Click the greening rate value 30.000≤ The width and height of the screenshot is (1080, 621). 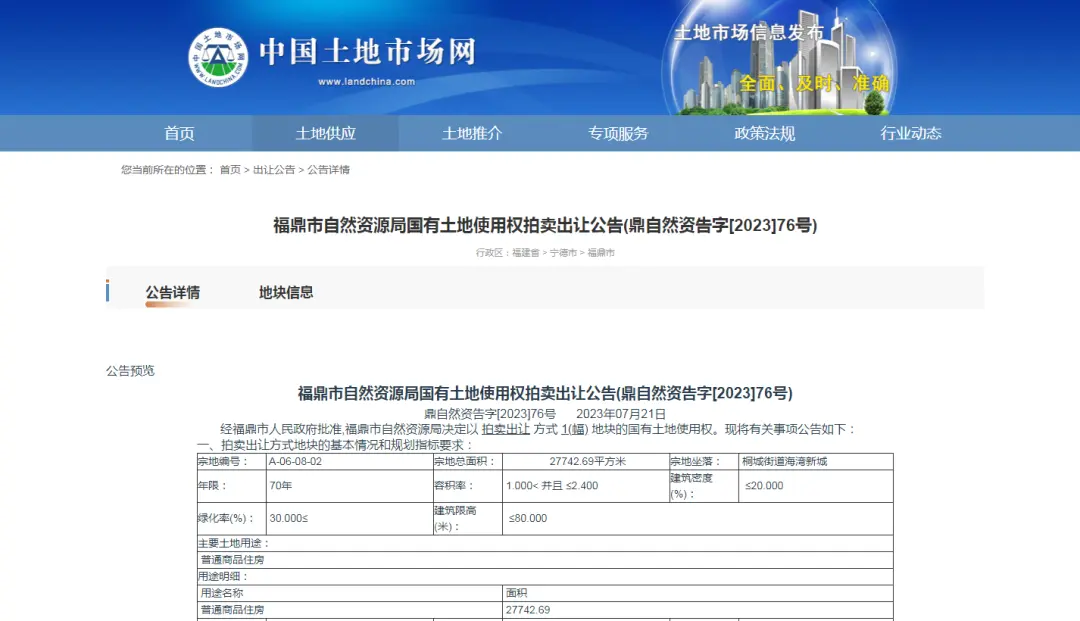coord(349,518)
